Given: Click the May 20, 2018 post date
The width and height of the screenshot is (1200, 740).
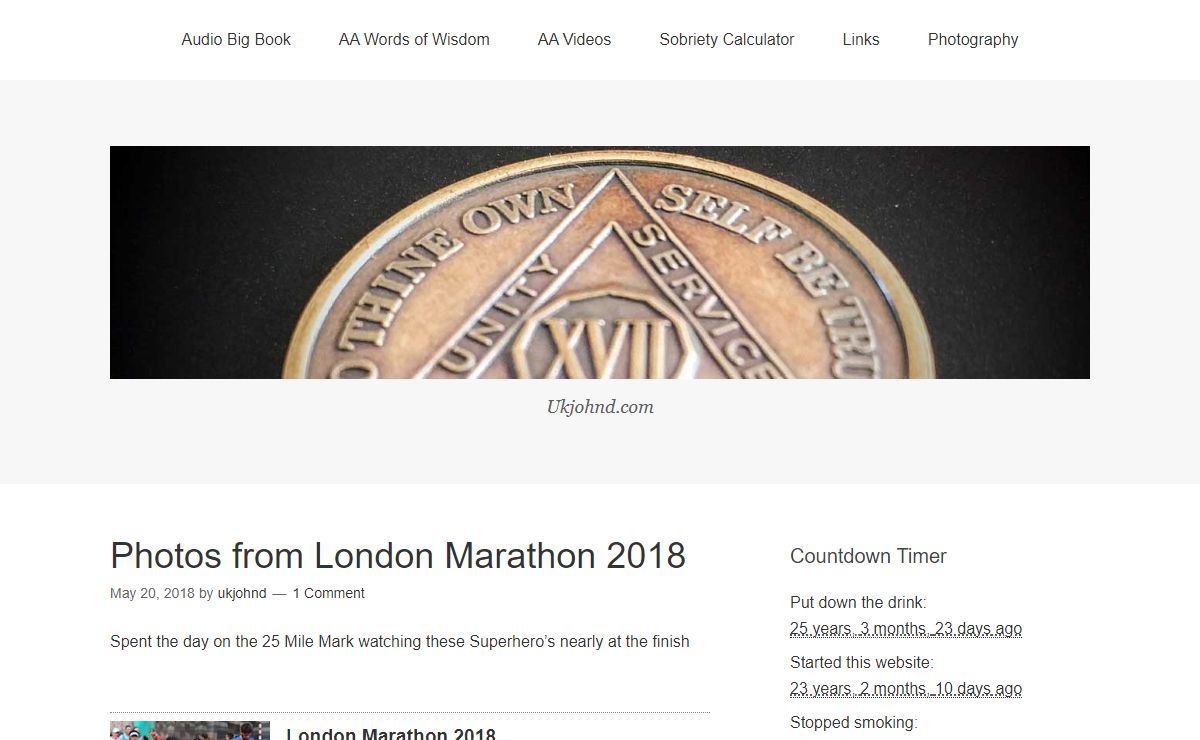Looking at the screenshot, I should 152,593.
